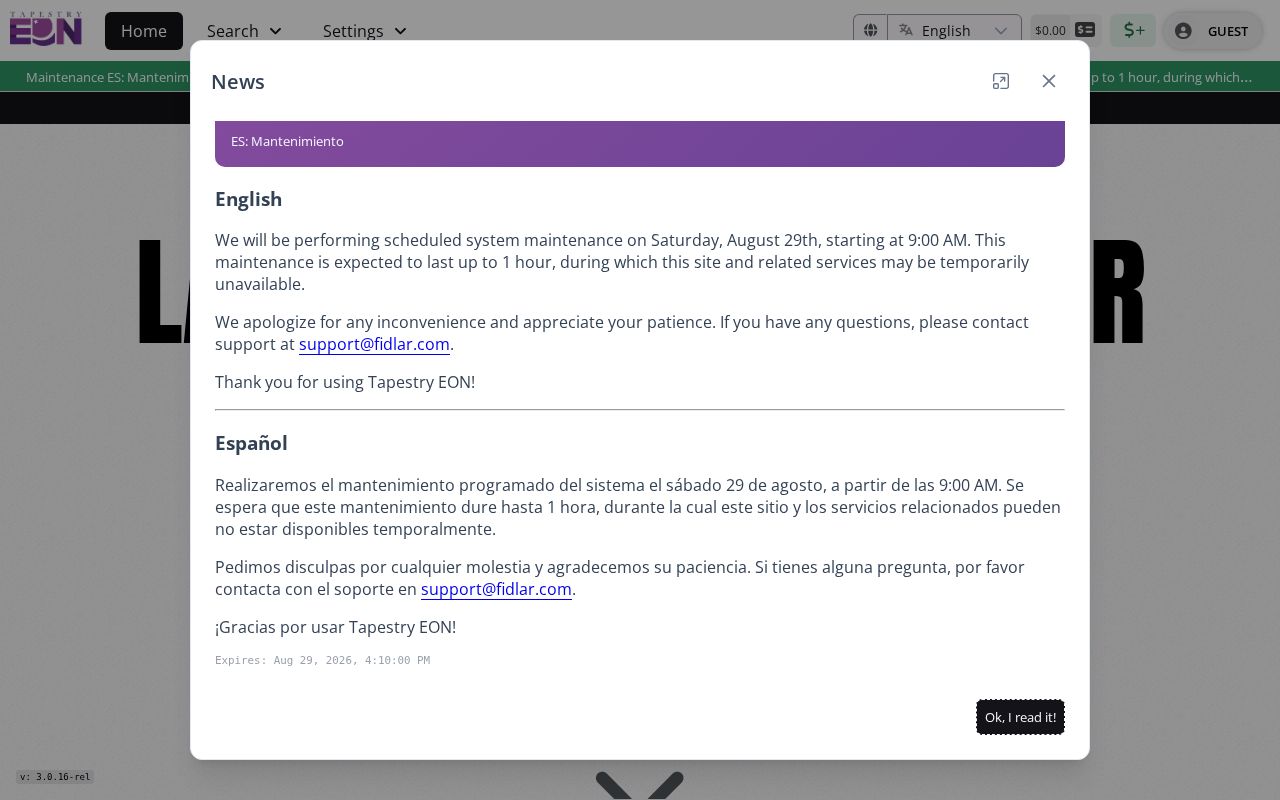Open the account balance card icon

pos(1085,30)
